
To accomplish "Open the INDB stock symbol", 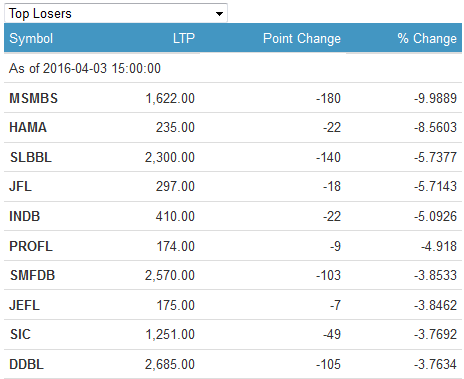I will pos(25,216).
